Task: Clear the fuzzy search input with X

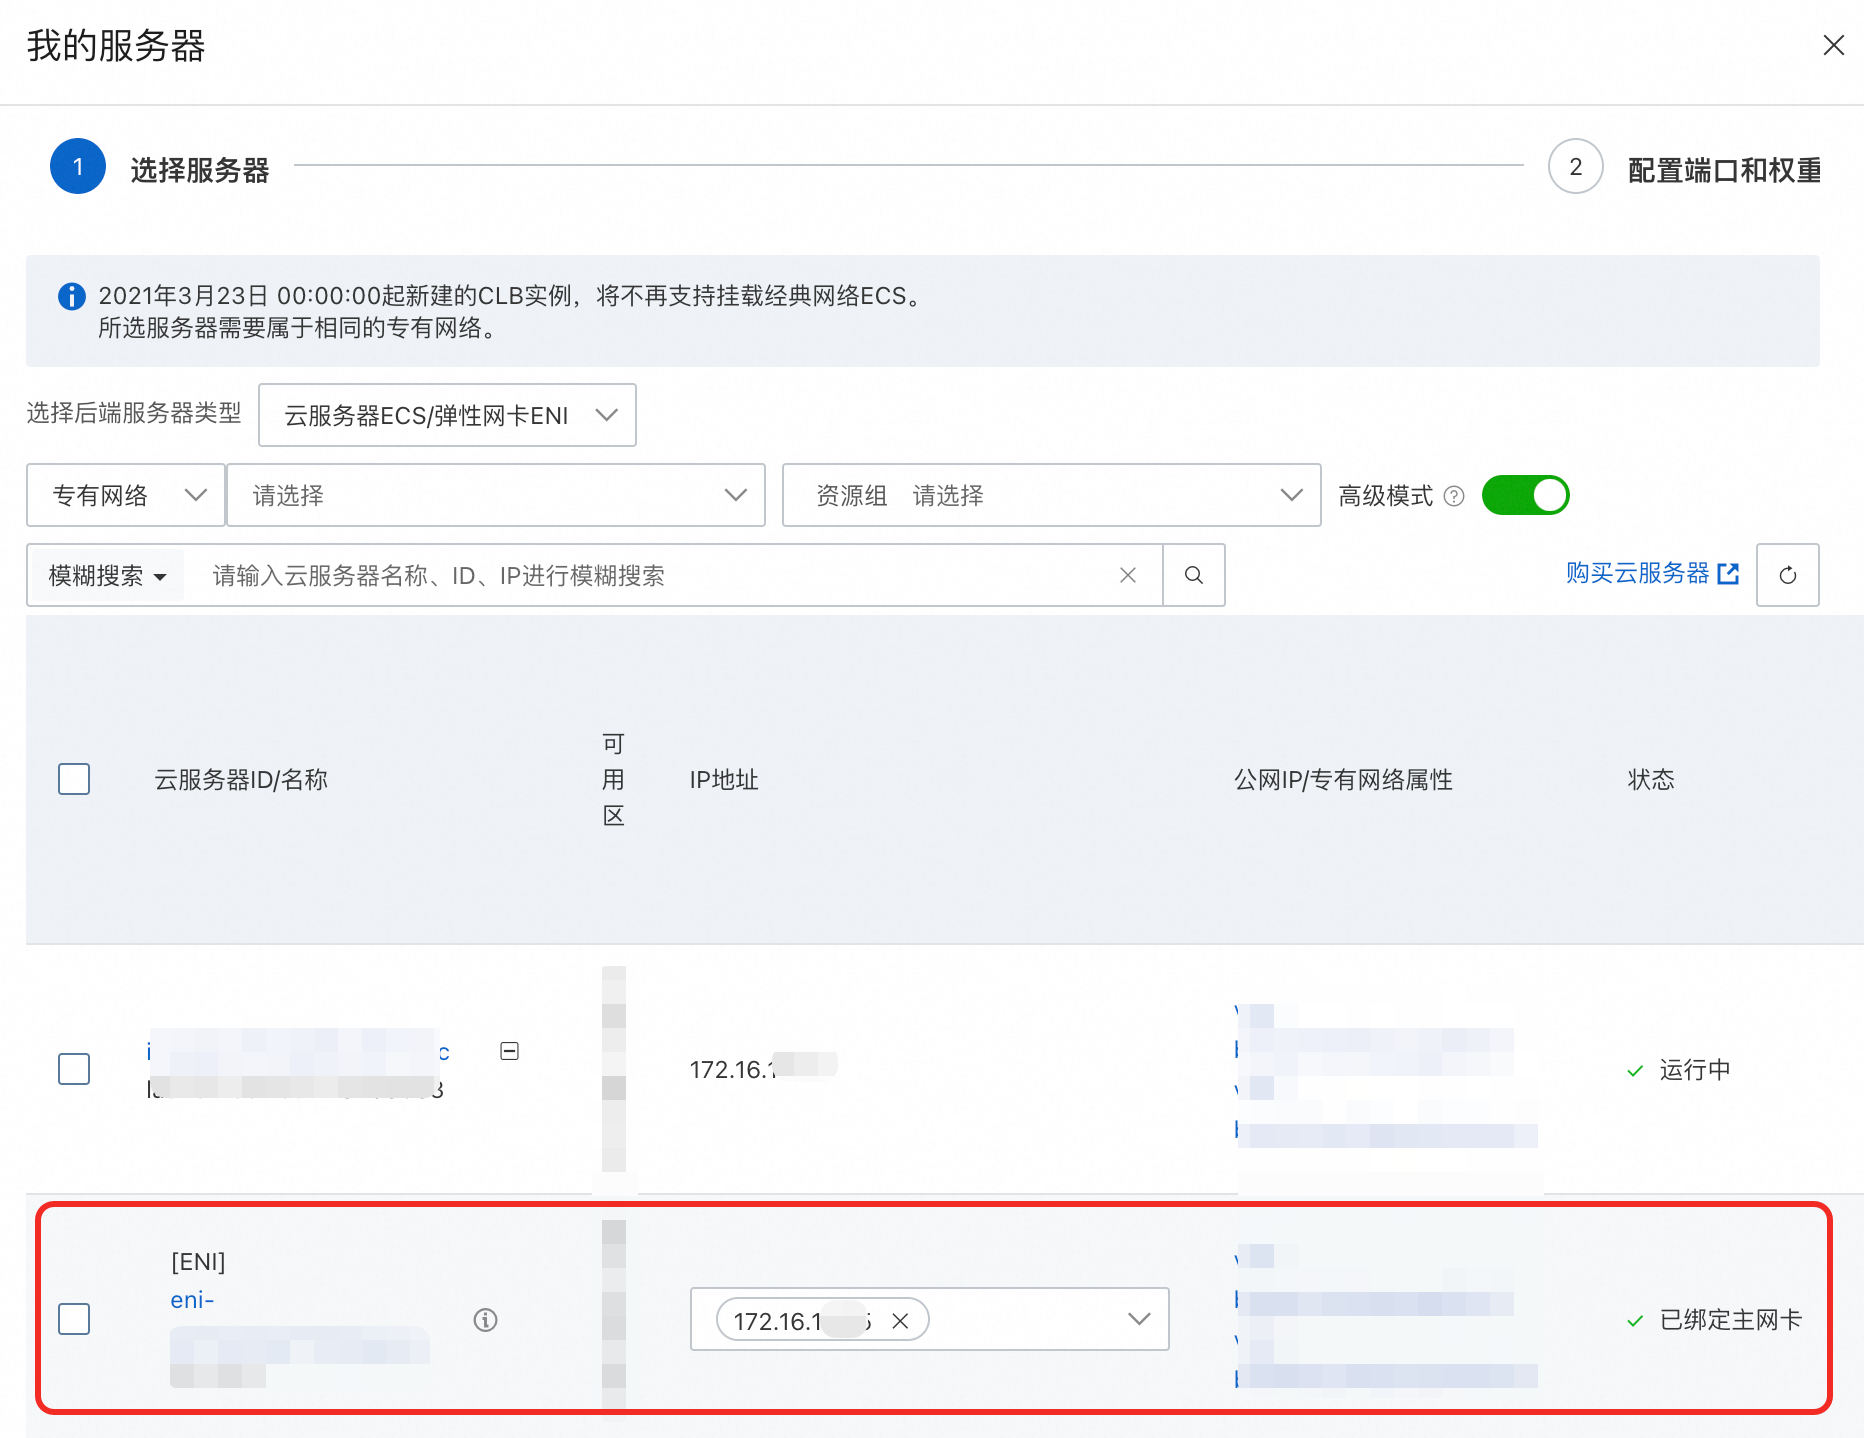Action: coord(1128,575)
